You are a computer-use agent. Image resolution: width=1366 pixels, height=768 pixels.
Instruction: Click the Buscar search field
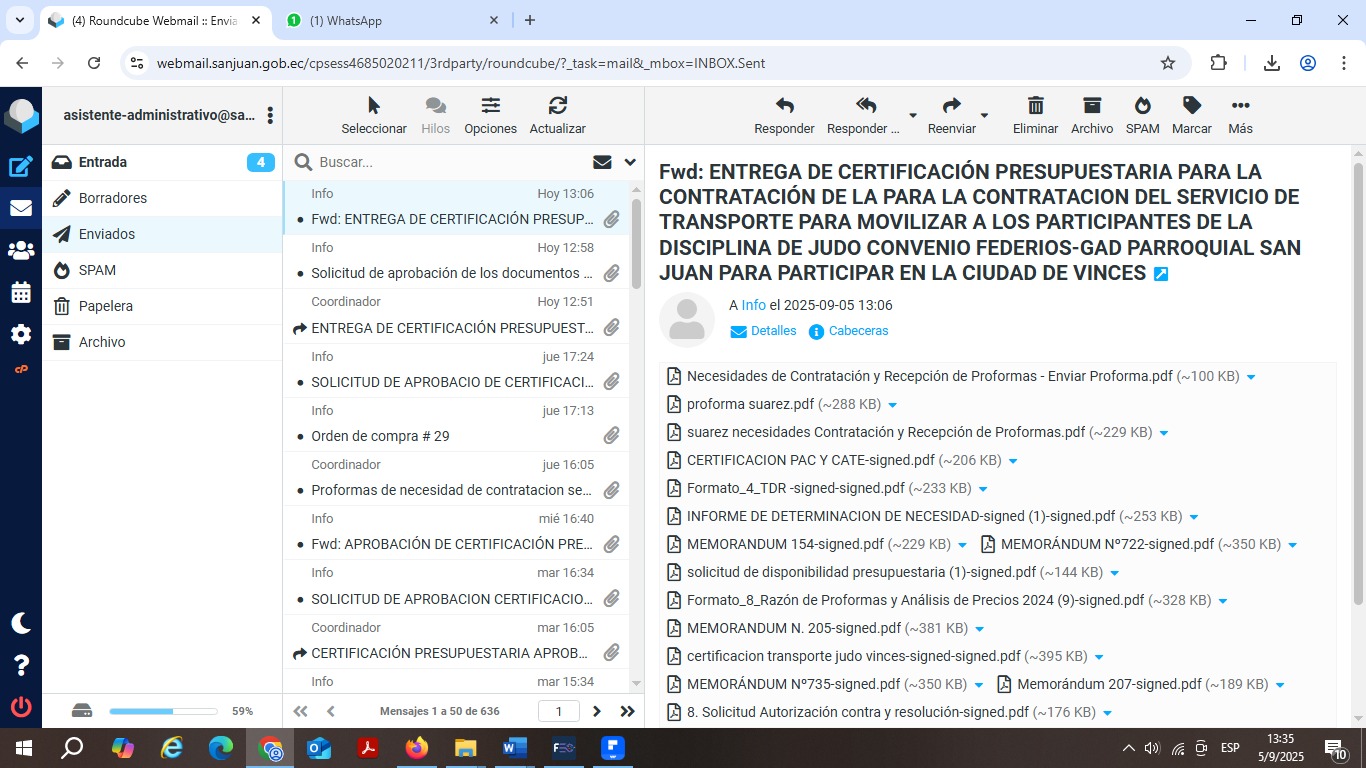coord(450,162)
